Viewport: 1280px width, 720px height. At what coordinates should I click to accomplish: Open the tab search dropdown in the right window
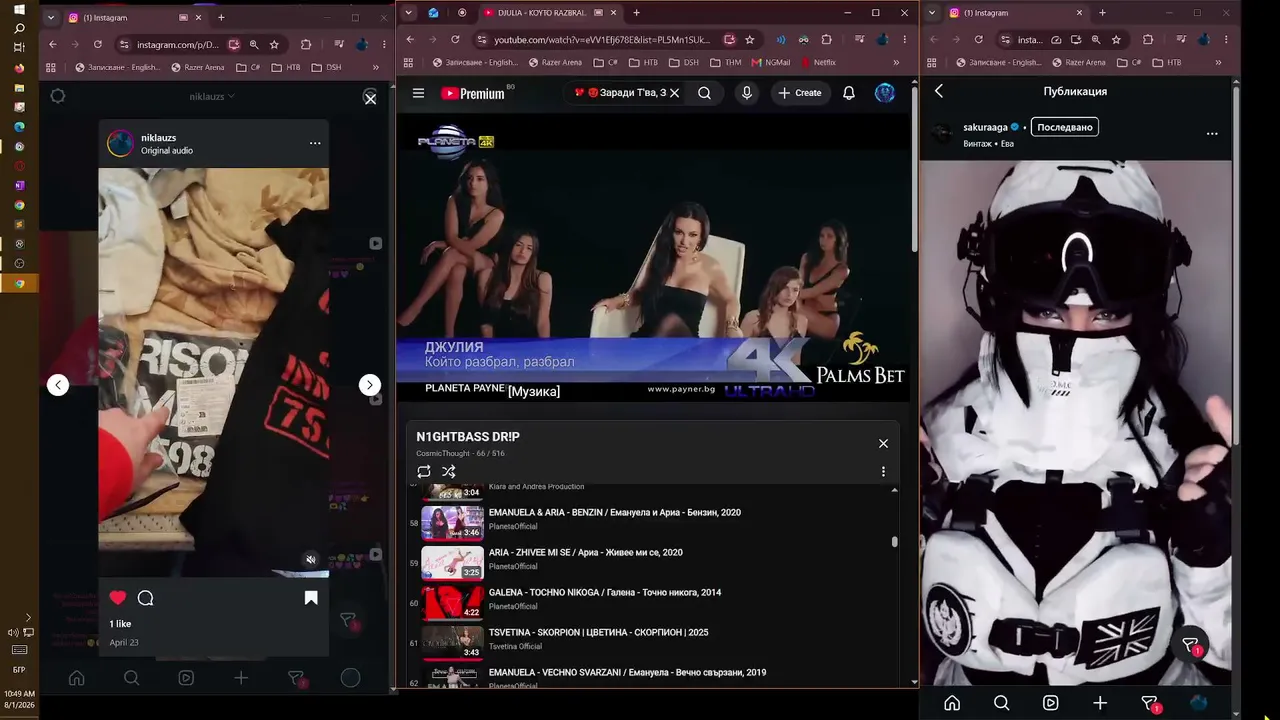[933, 13]
